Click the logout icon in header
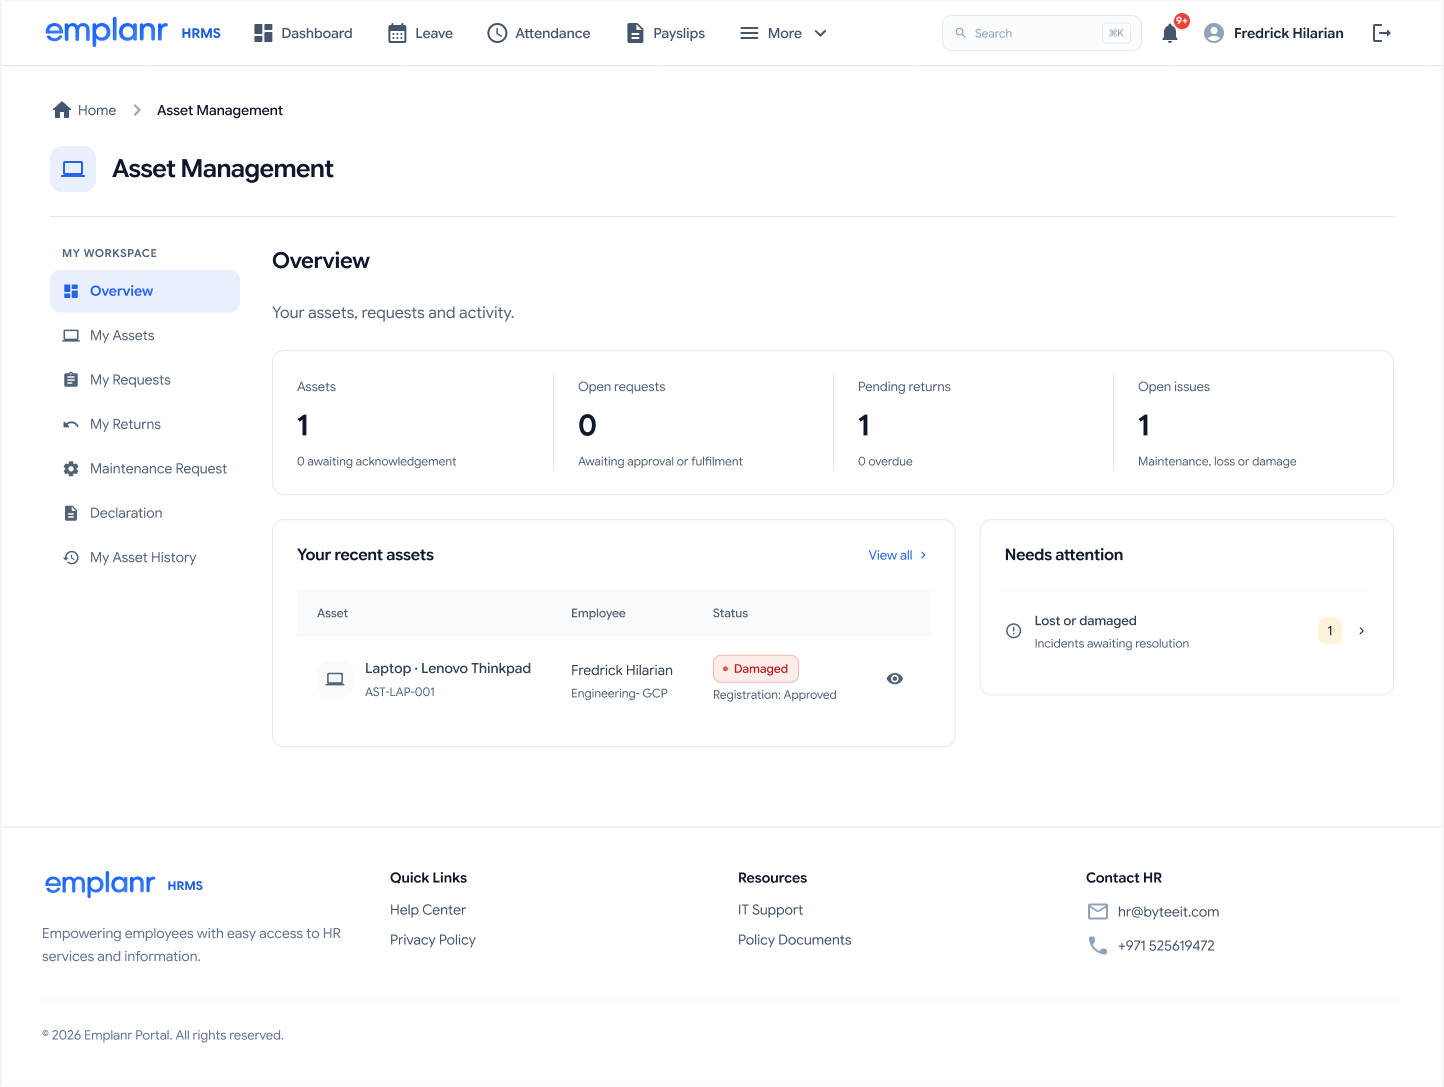 (1381, 33)
